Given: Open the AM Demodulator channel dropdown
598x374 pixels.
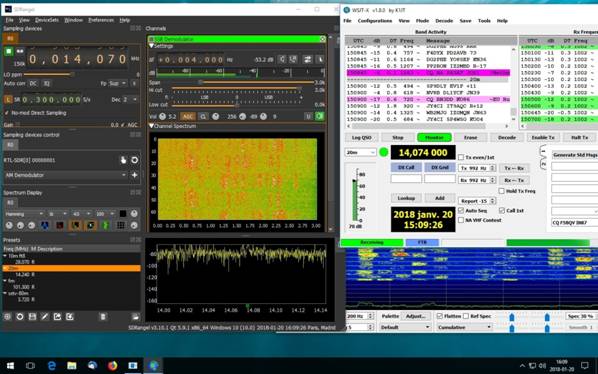Looking at the screenshot, I should [x=65, y=175].
